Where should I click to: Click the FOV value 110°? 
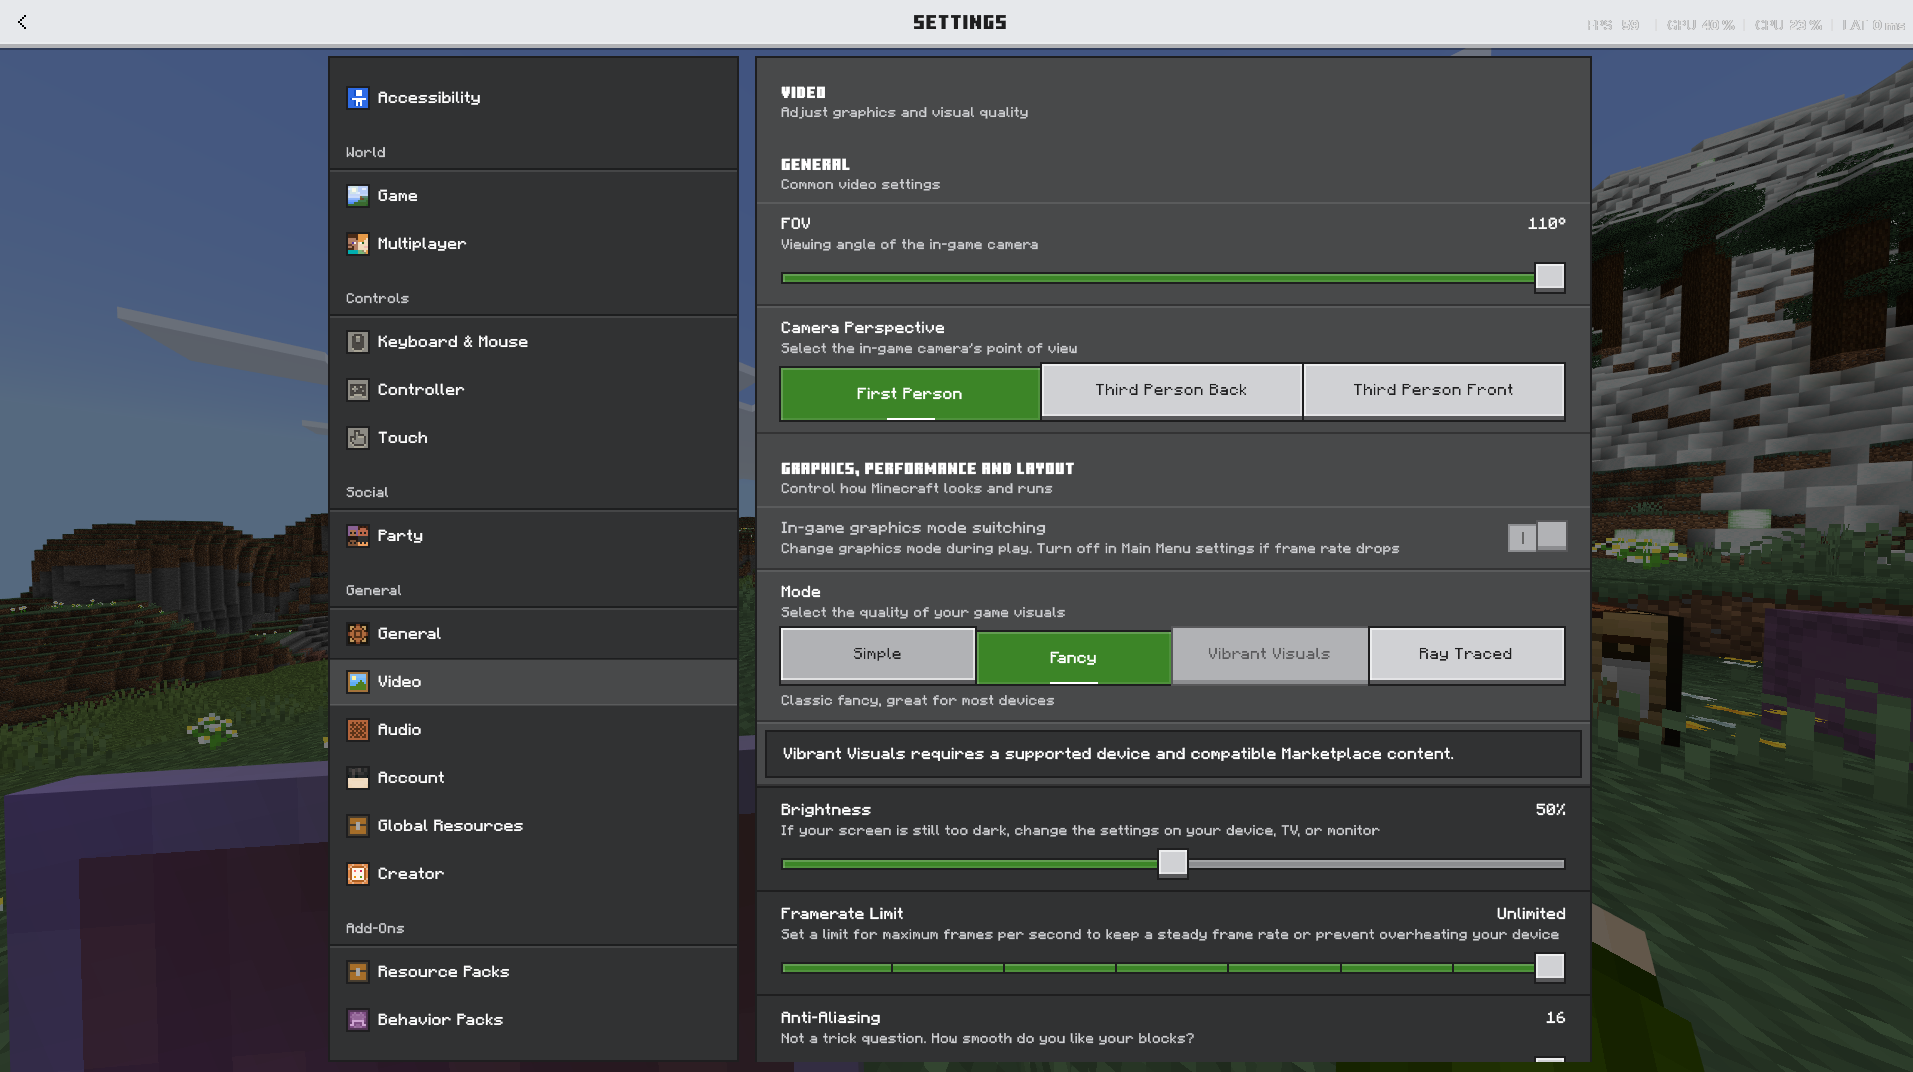coord(1546,224)
